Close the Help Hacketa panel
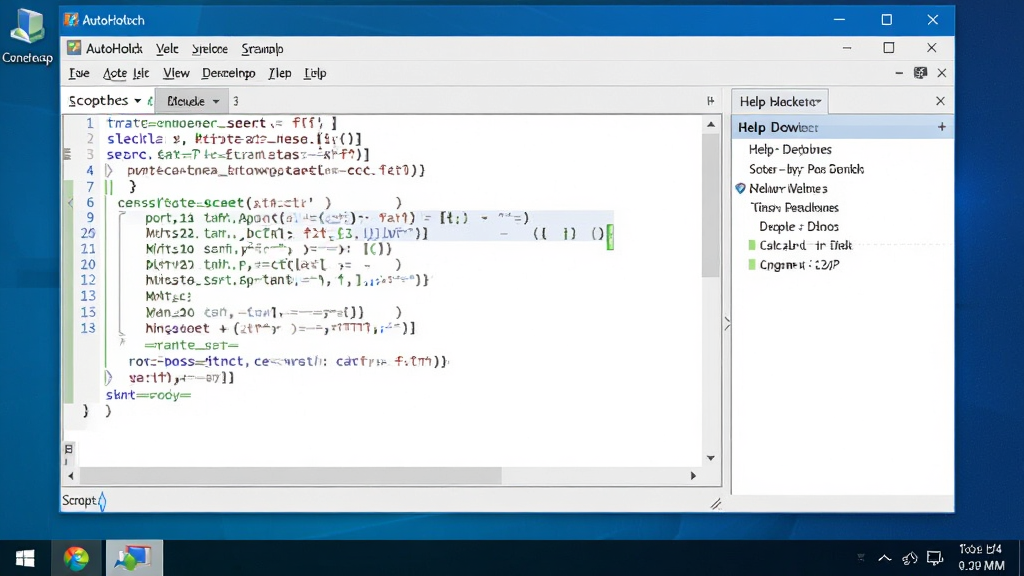Screen dimensions: 1024x576 click(940, 101)
